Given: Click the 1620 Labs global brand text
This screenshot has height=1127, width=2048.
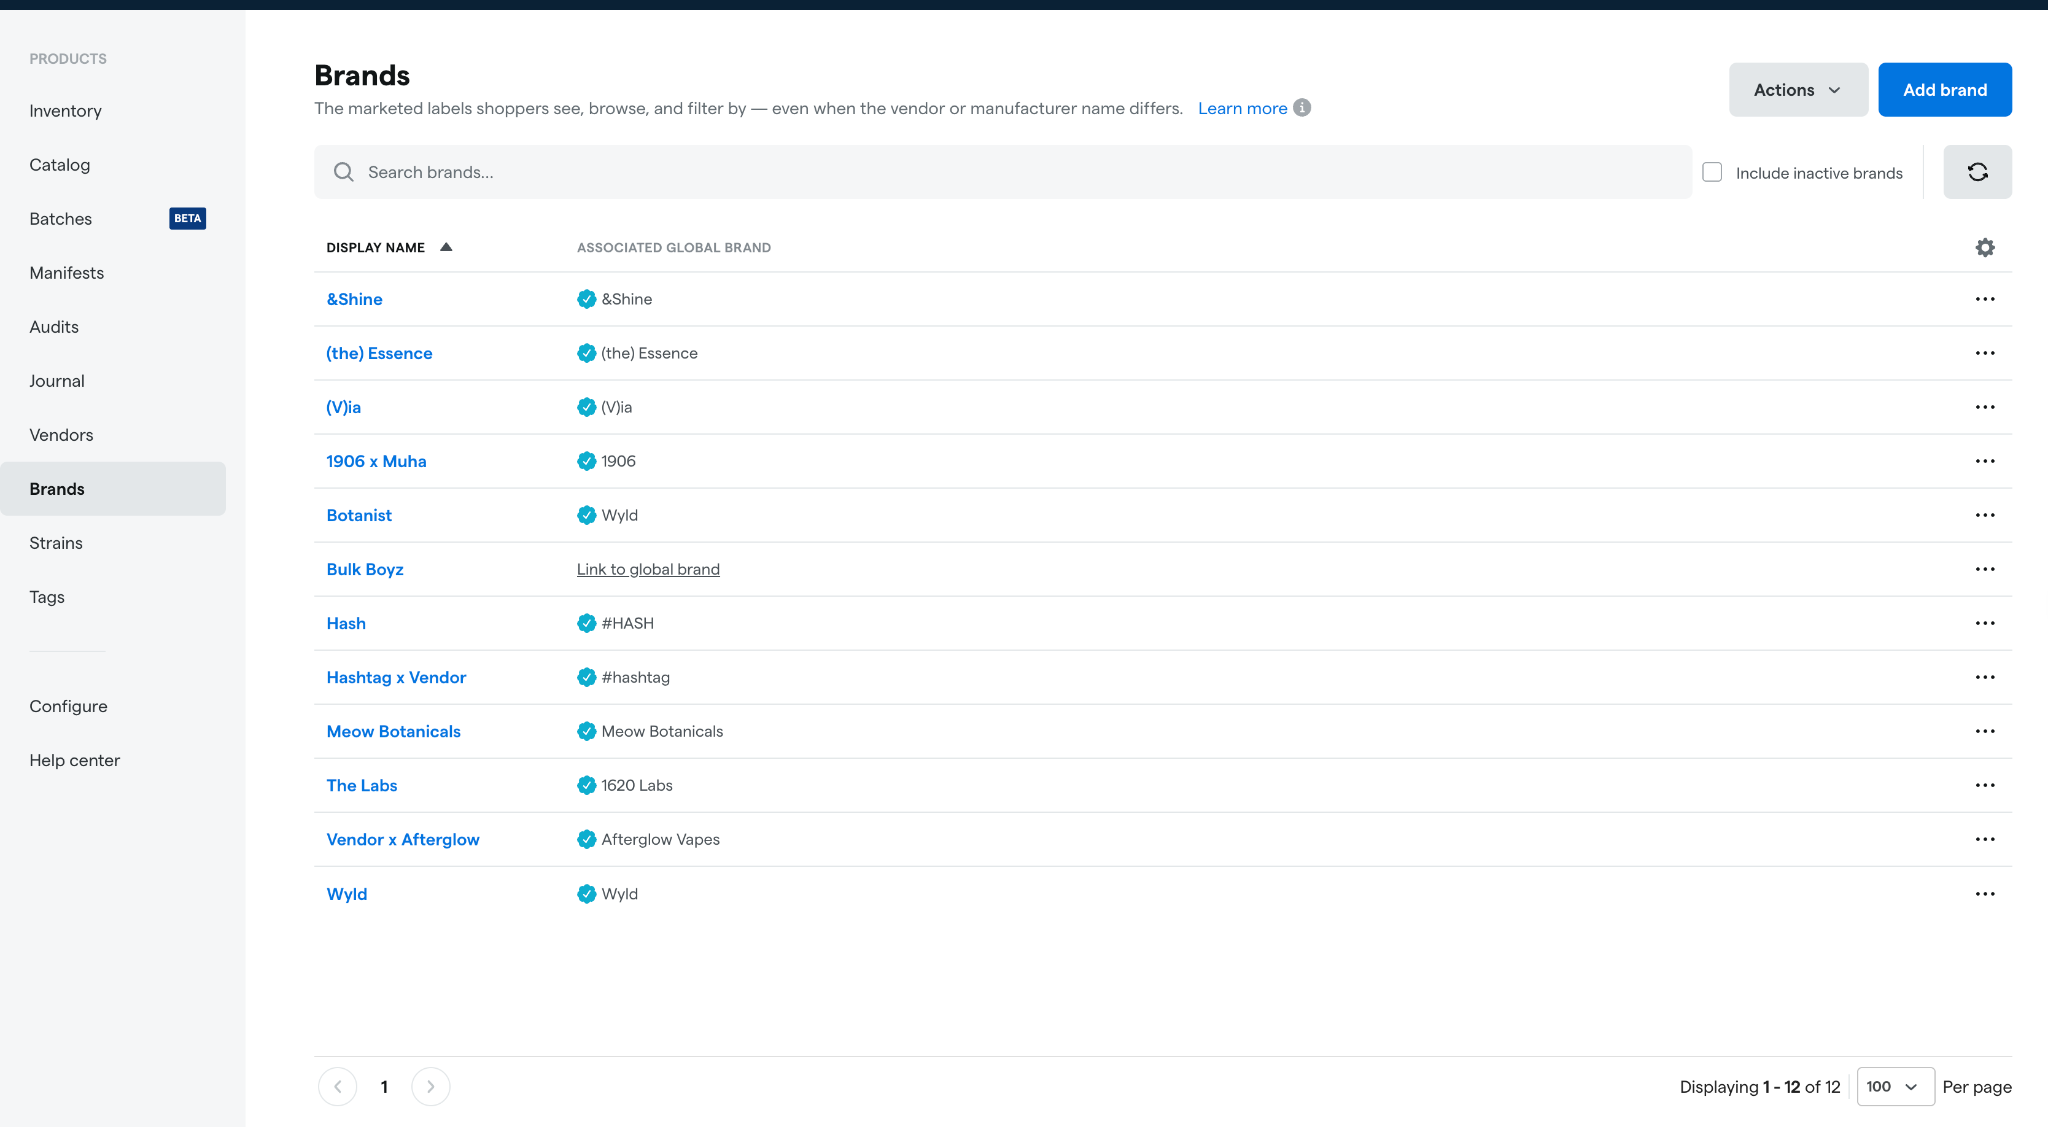Looking at the screenshot, I should [637, 785].
